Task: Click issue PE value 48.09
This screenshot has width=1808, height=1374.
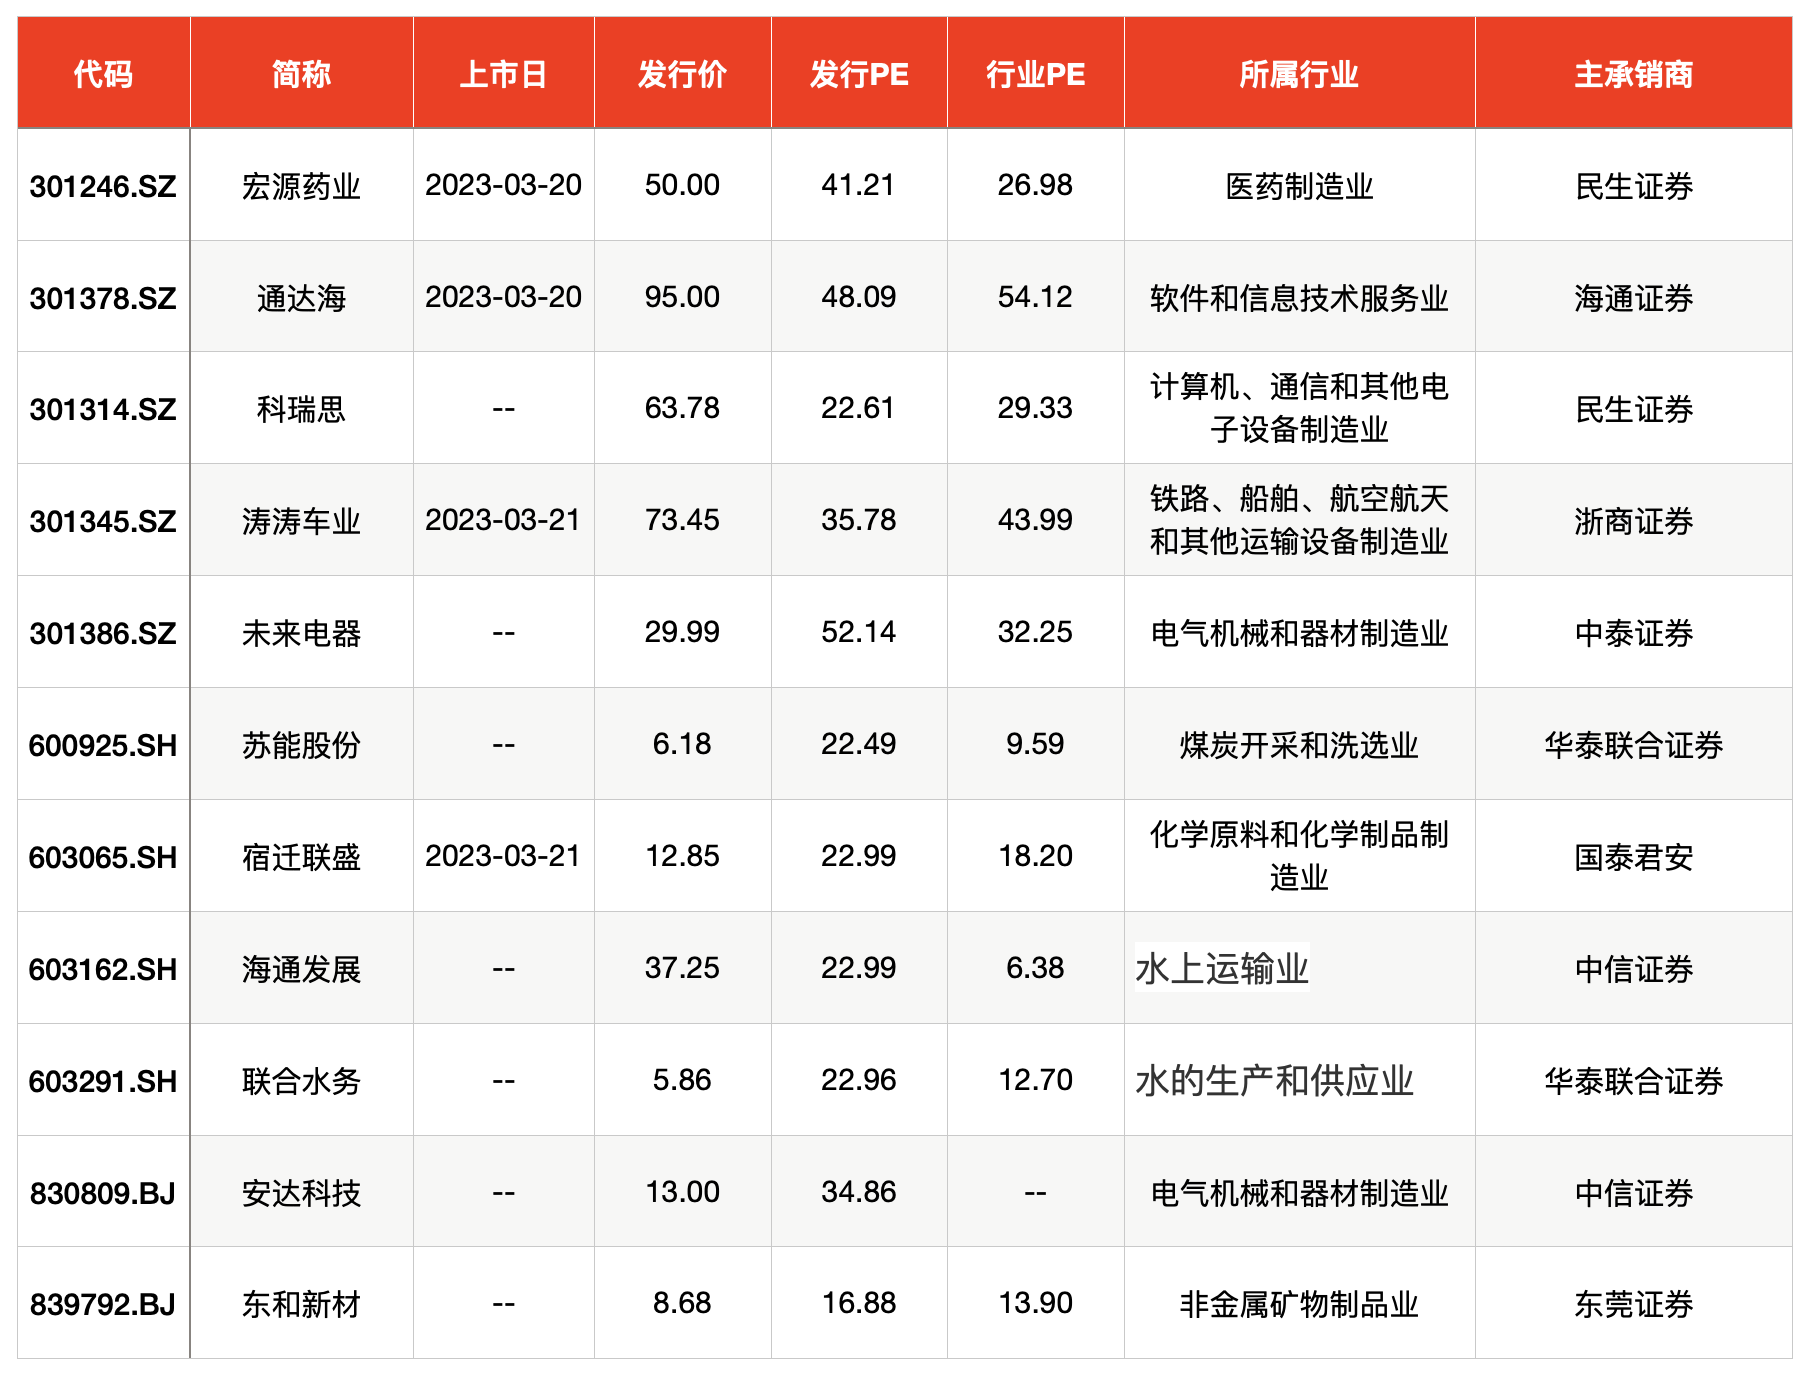Action: [x=859, y=297]
